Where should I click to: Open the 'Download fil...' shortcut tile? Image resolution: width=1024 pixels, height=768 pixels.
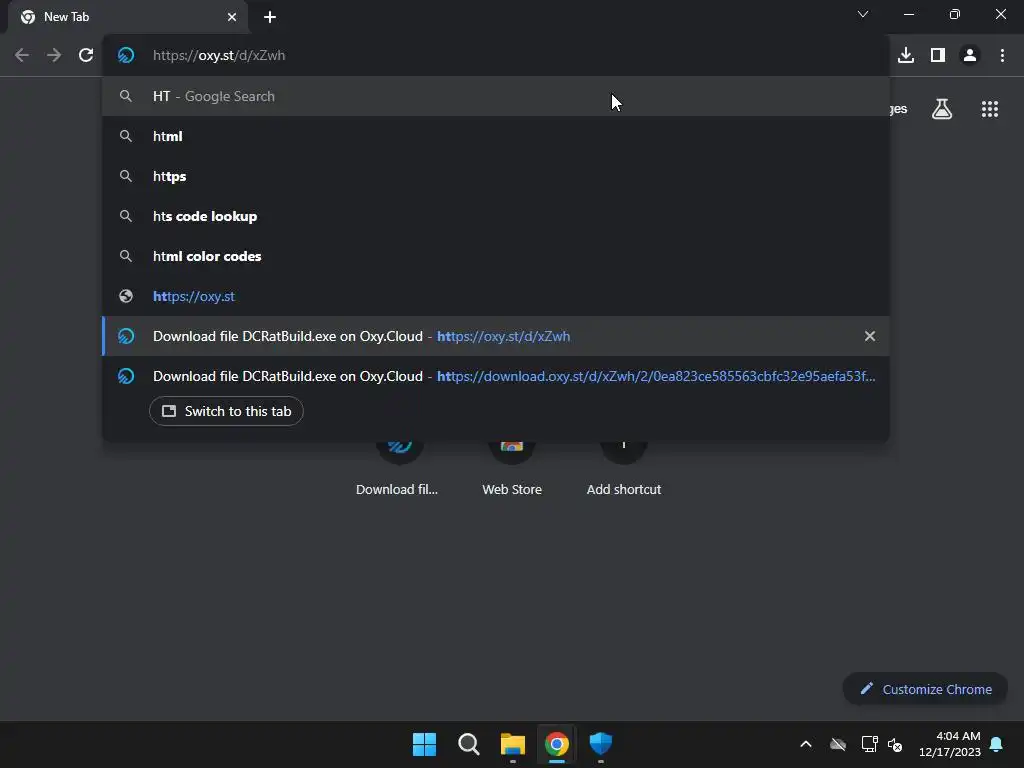[x=397, y=467]
